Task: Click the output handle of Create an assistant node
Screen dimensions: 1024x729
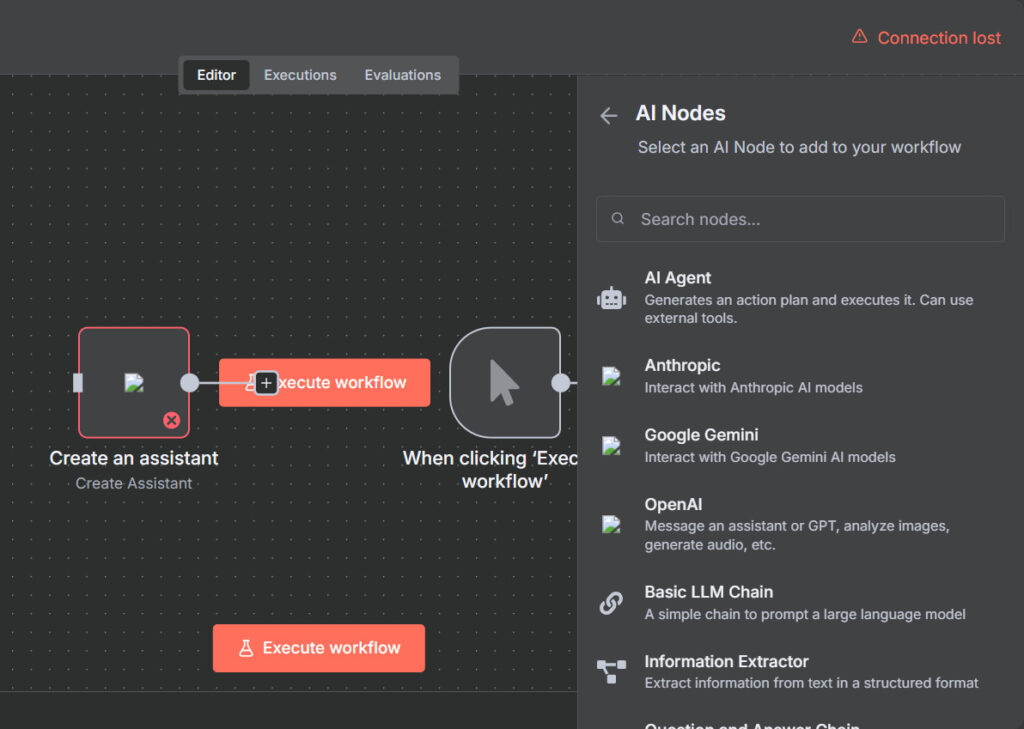Action: point(189,383)
